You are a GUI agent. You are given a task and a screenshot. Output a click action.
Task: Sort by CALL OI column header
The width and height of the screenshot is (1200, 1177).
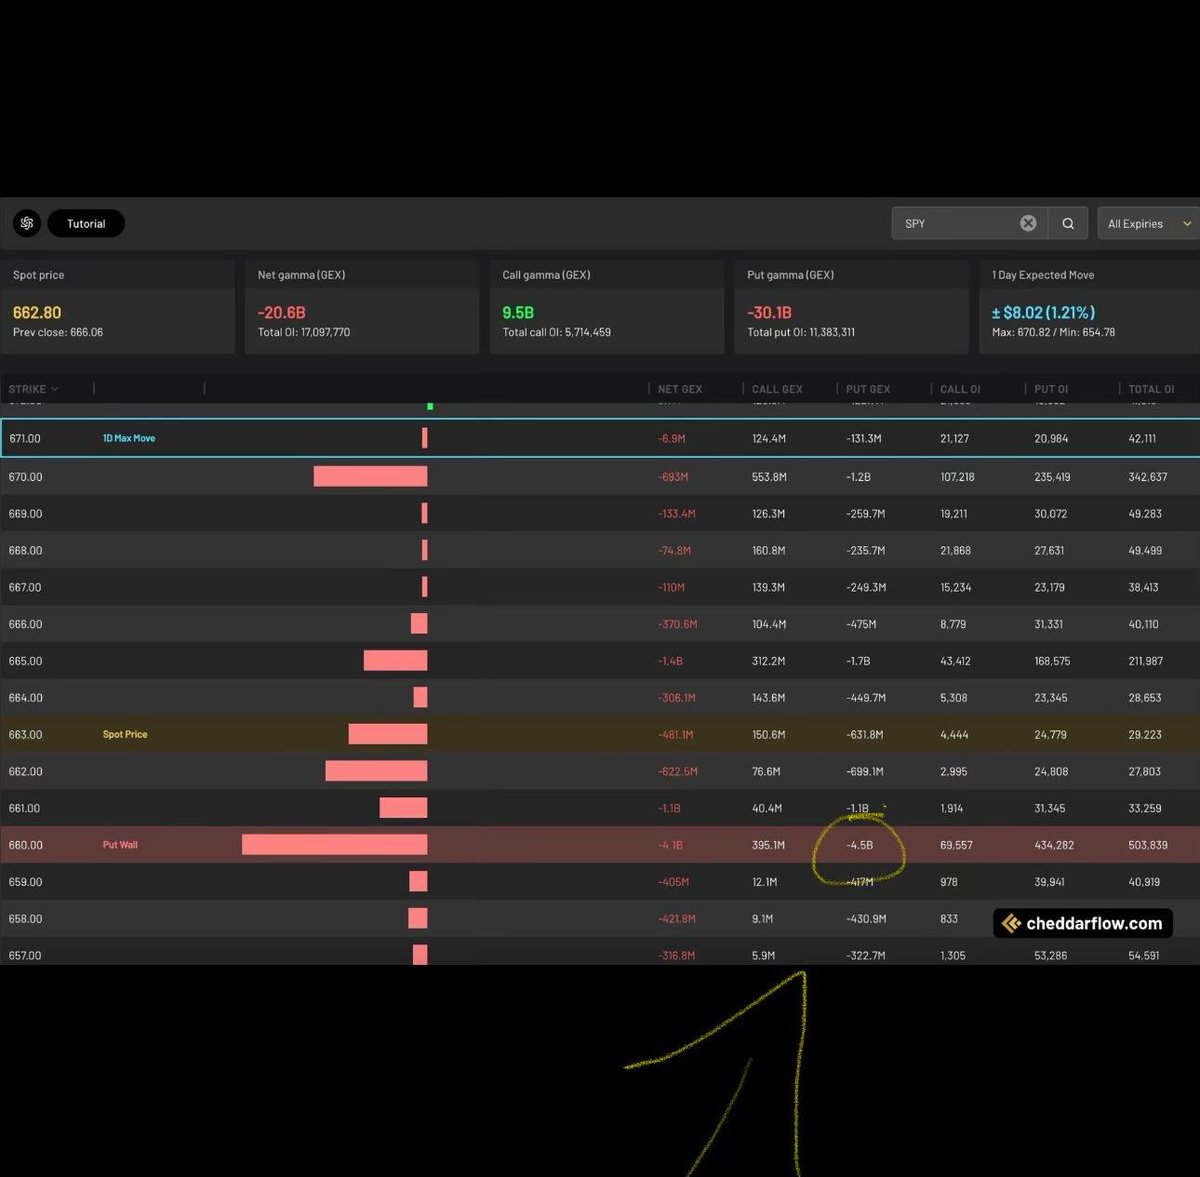[x=960, y=389]
